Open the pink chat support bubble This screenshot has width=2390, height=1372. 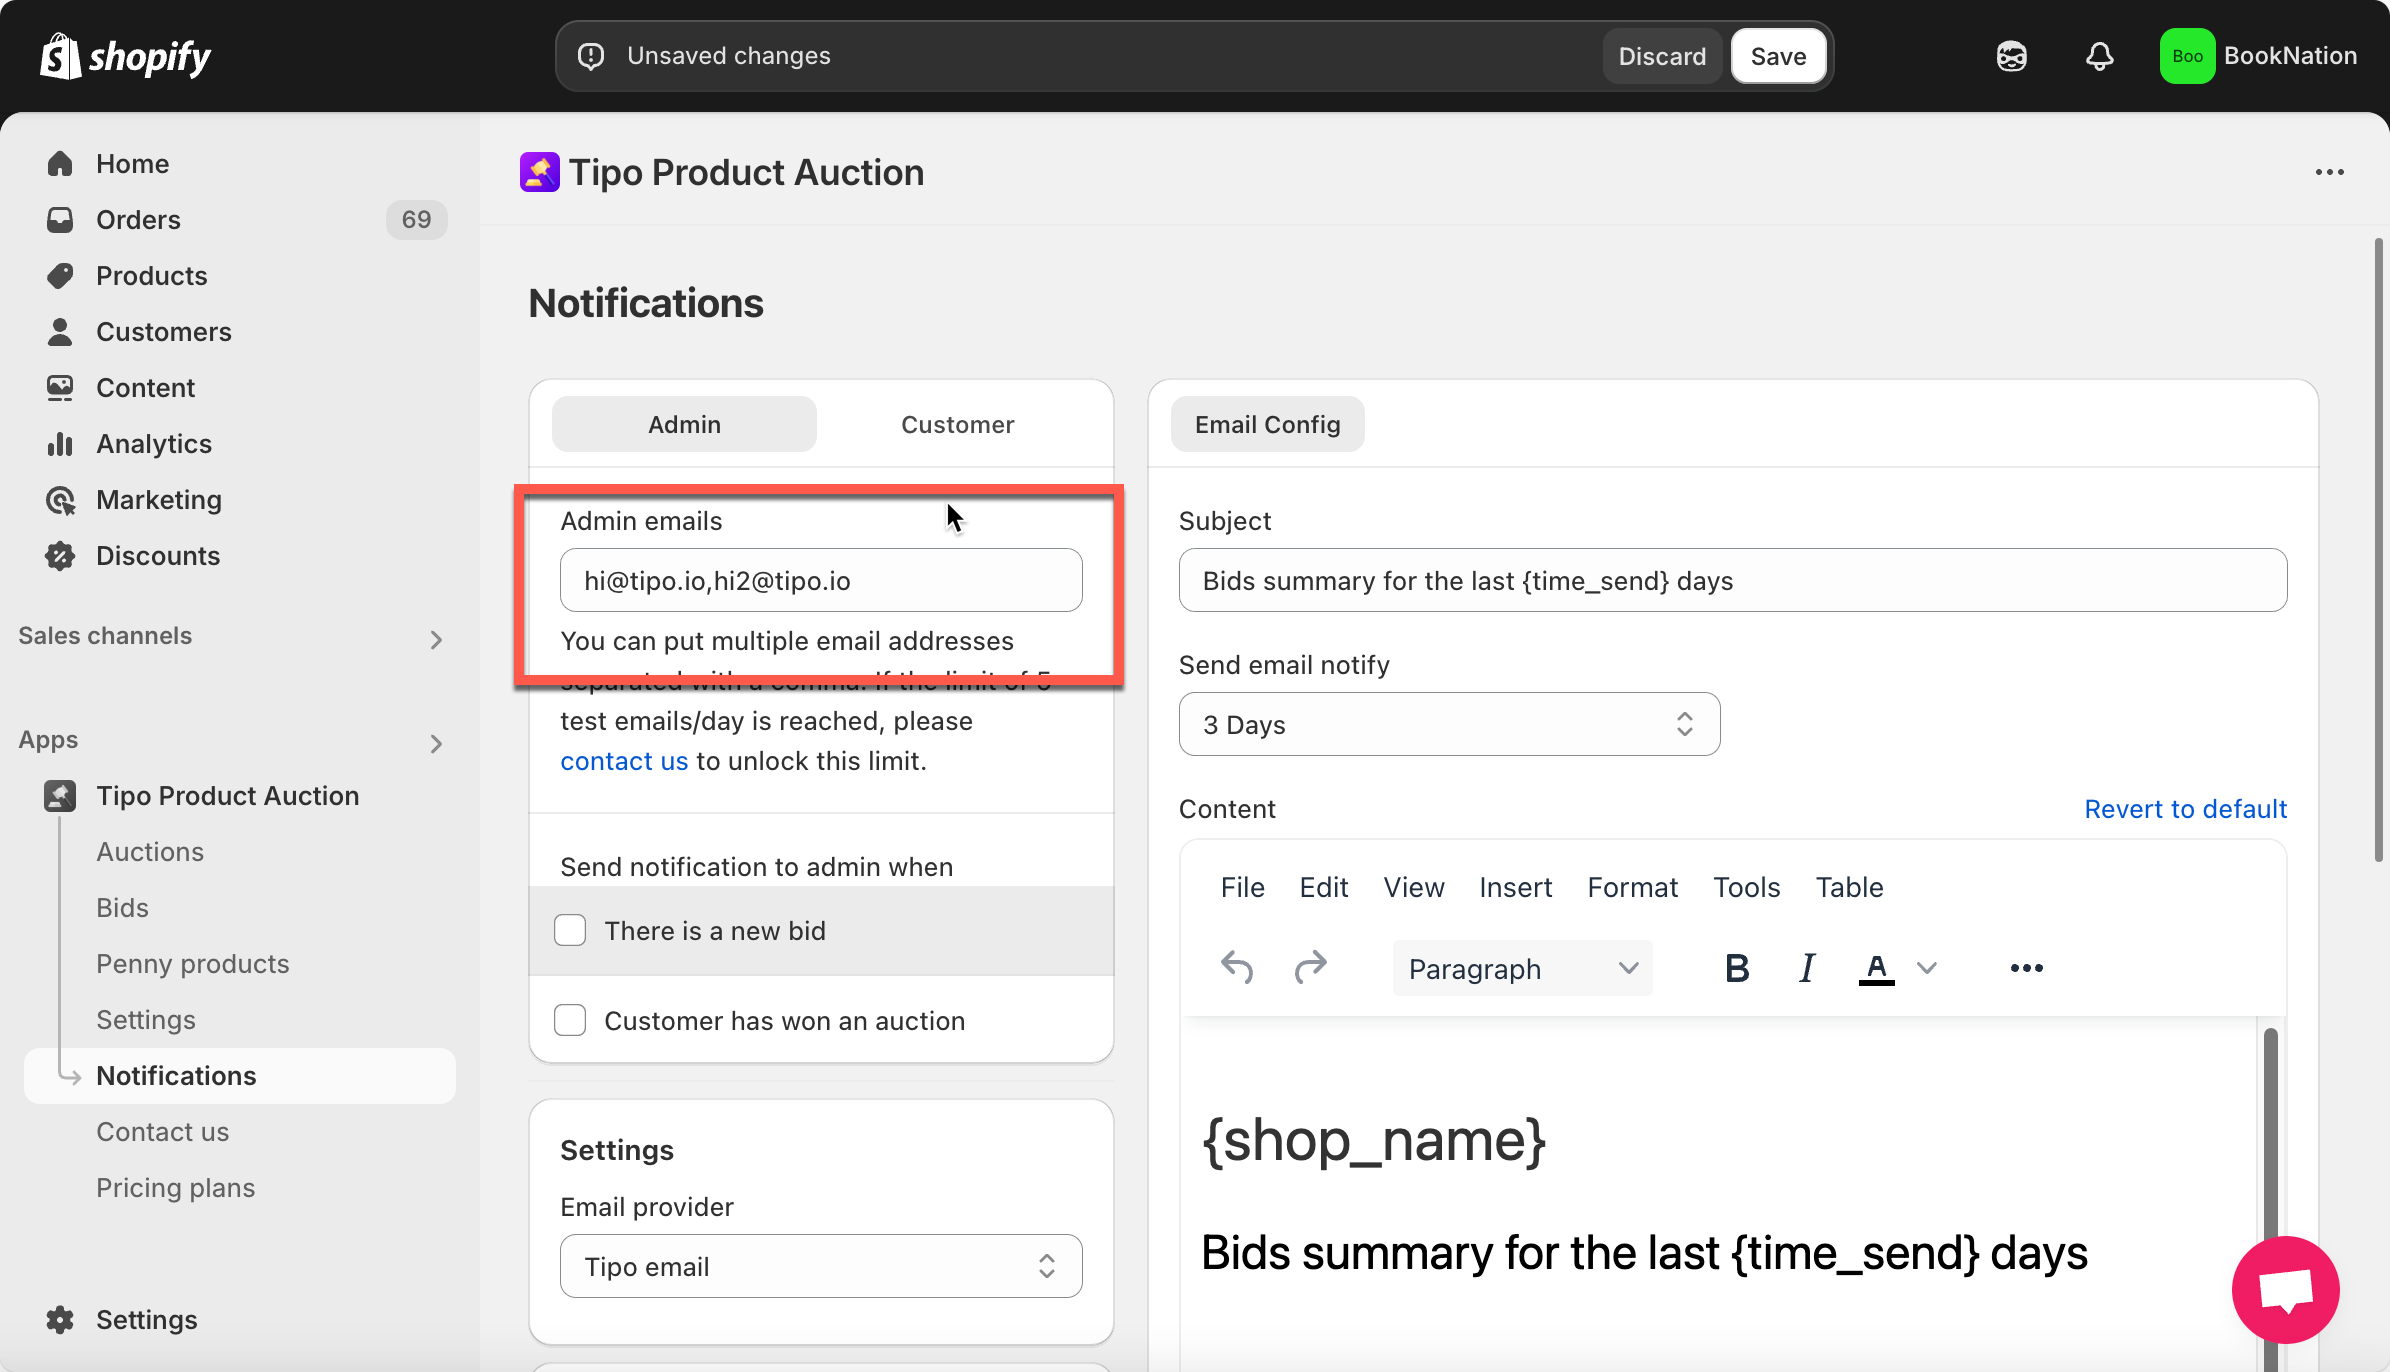pyautogui.click(x=2285, y=1289)
